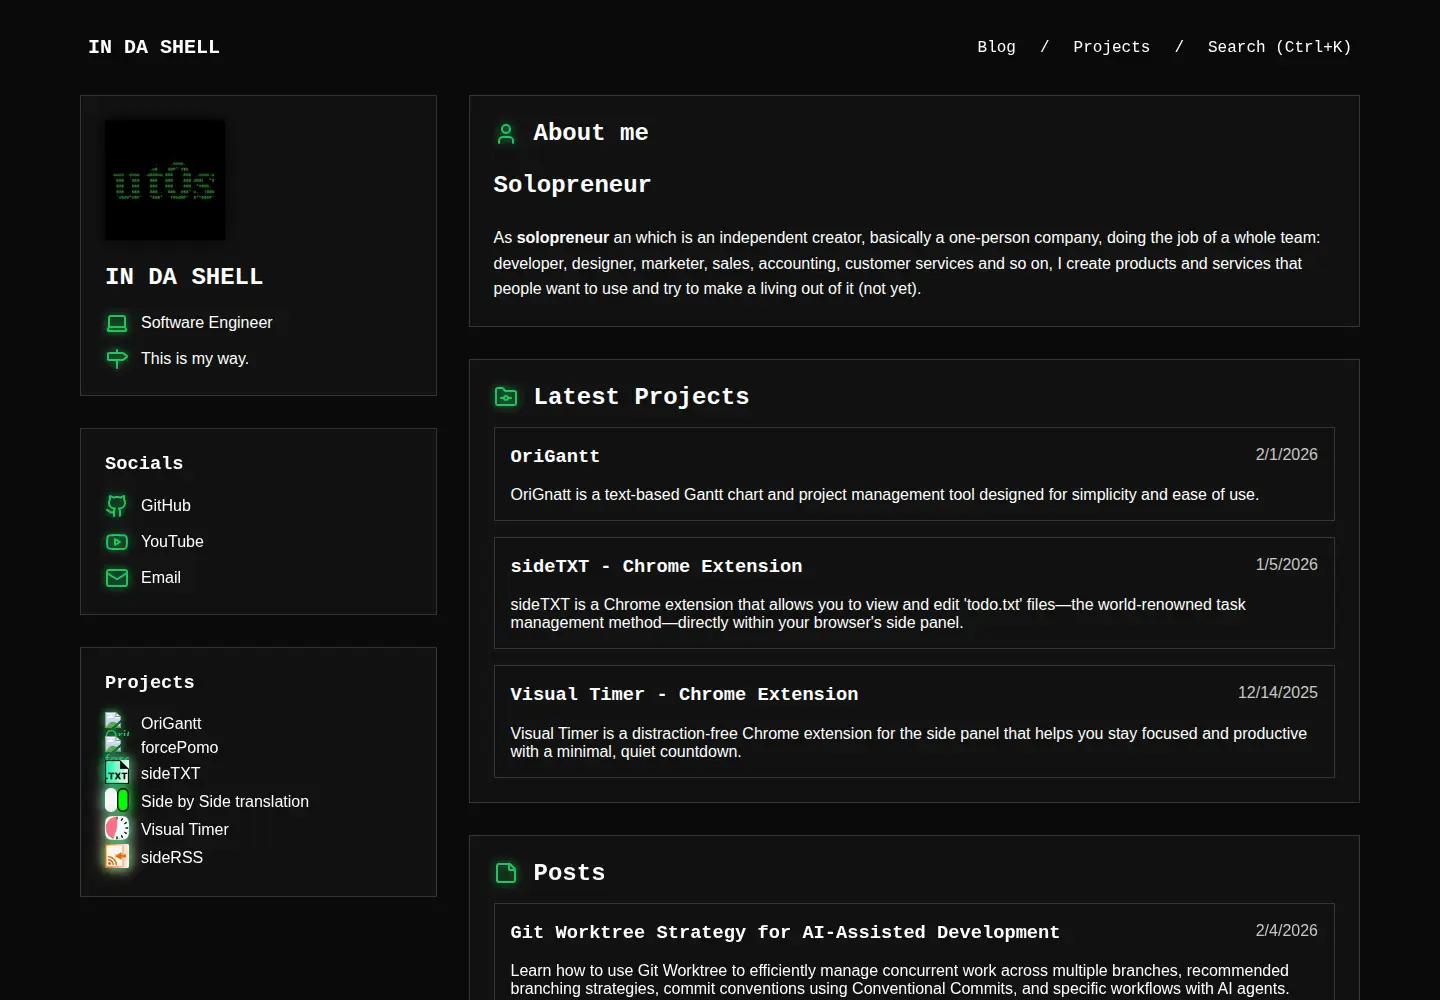Click the 12/14/2025 date on Visual Timer
The width and height of the screenshot is (1440, 1000).
(x=1277, y=692)
